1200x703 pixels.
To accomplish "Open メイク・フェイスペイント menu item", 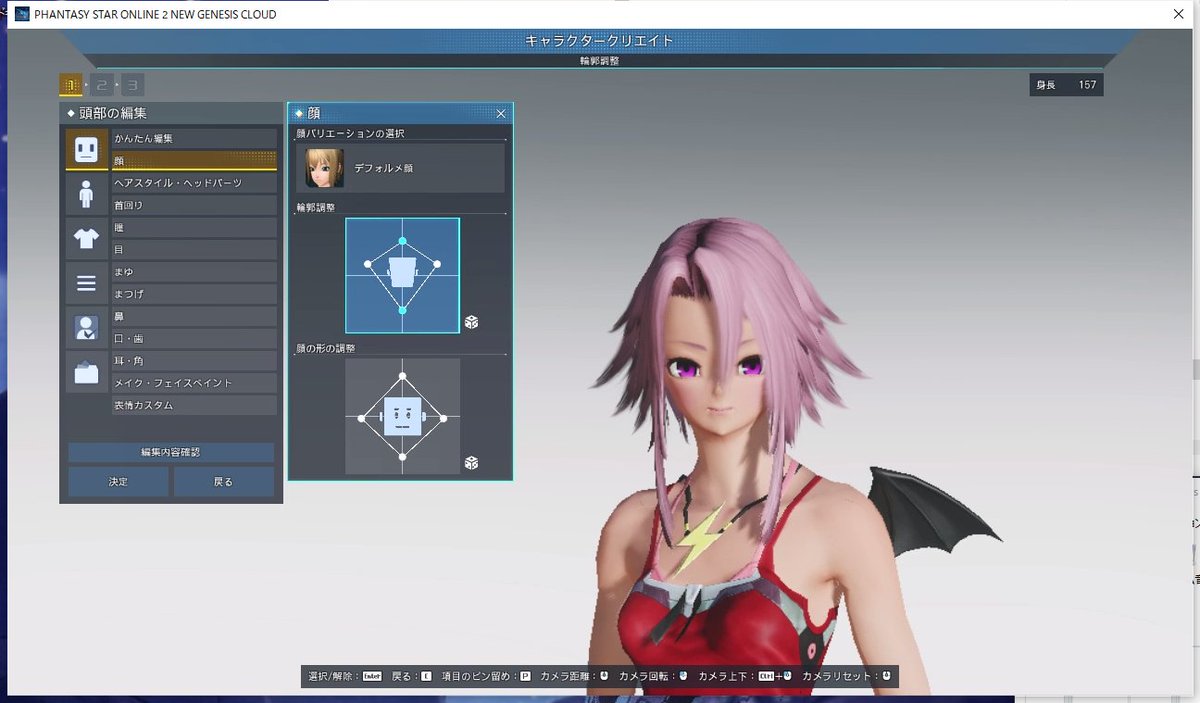I will 194,383.
